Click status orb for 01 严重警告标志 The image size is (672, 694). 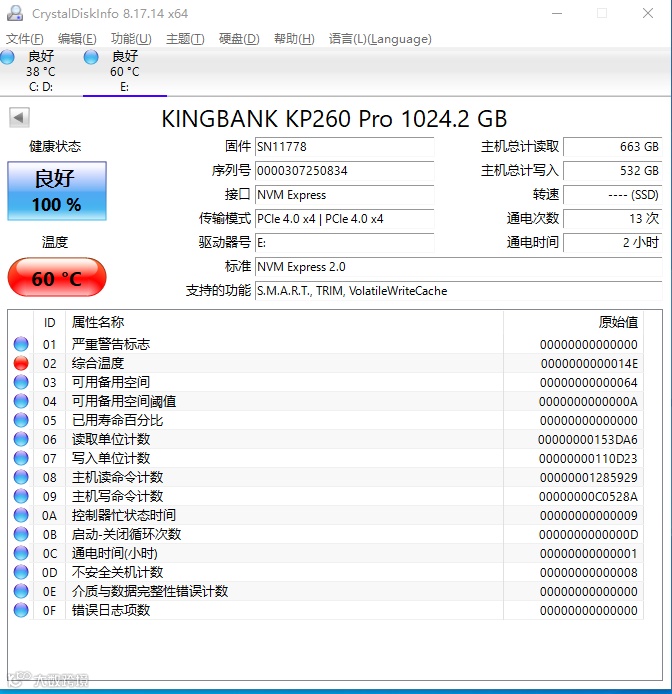(x=21, y=344)
